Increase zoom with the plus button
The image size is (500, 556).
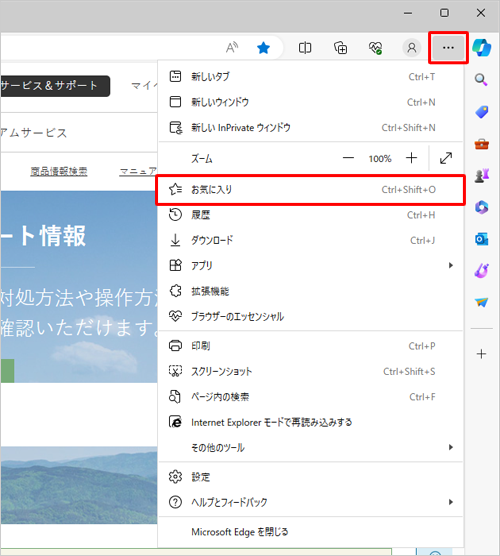point(411,158)
